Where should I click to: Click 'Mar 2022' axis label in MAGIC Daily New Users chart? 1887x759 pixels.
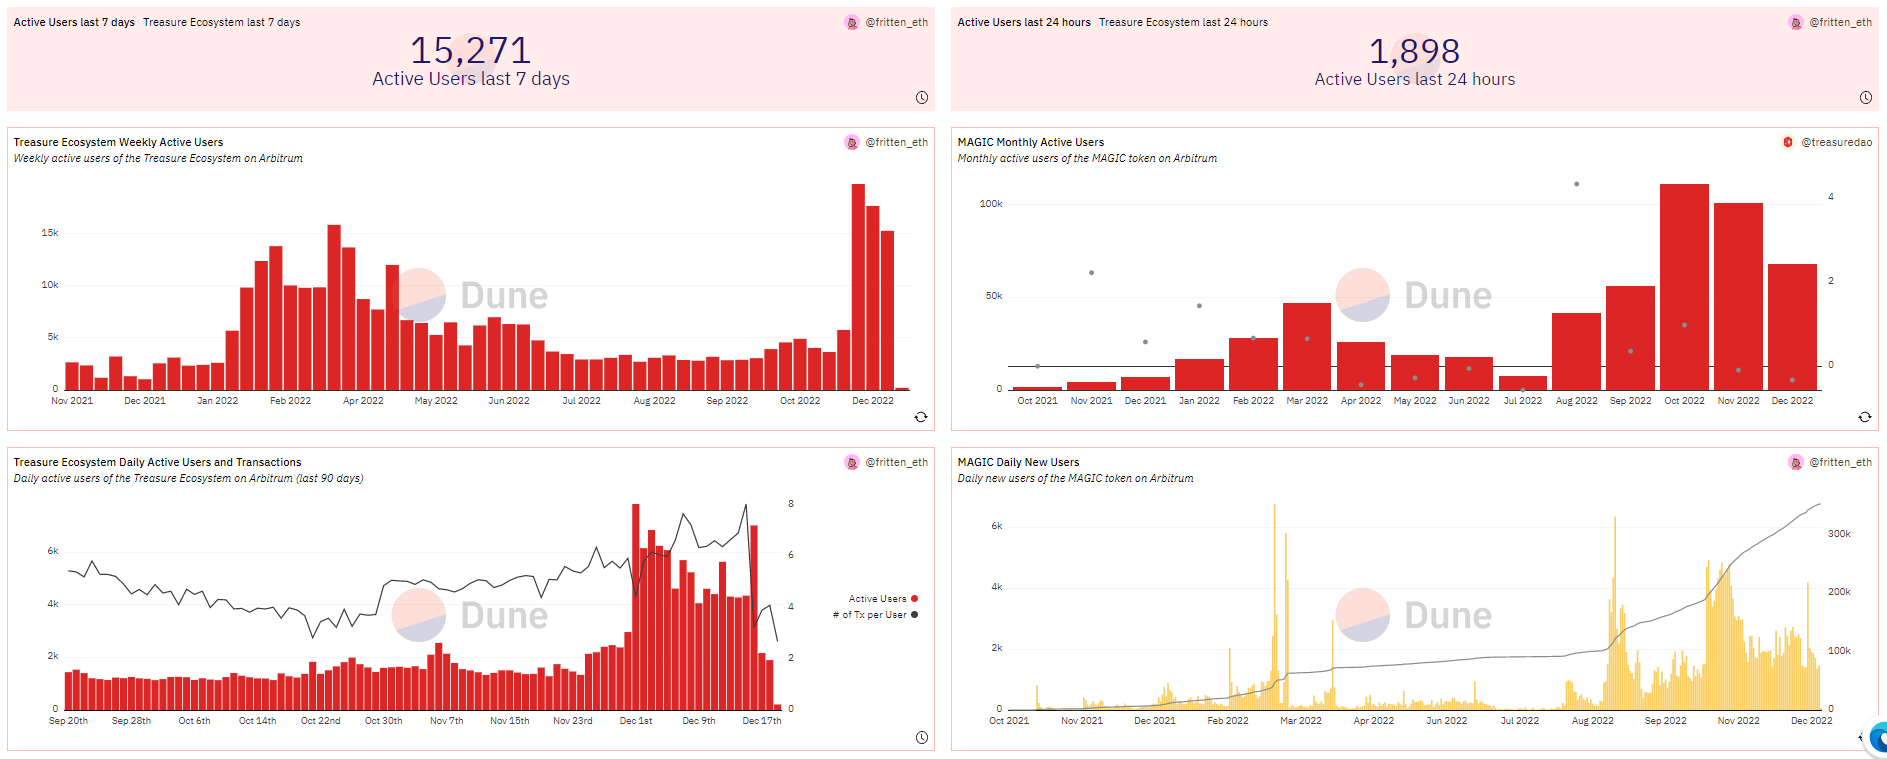1301,721
